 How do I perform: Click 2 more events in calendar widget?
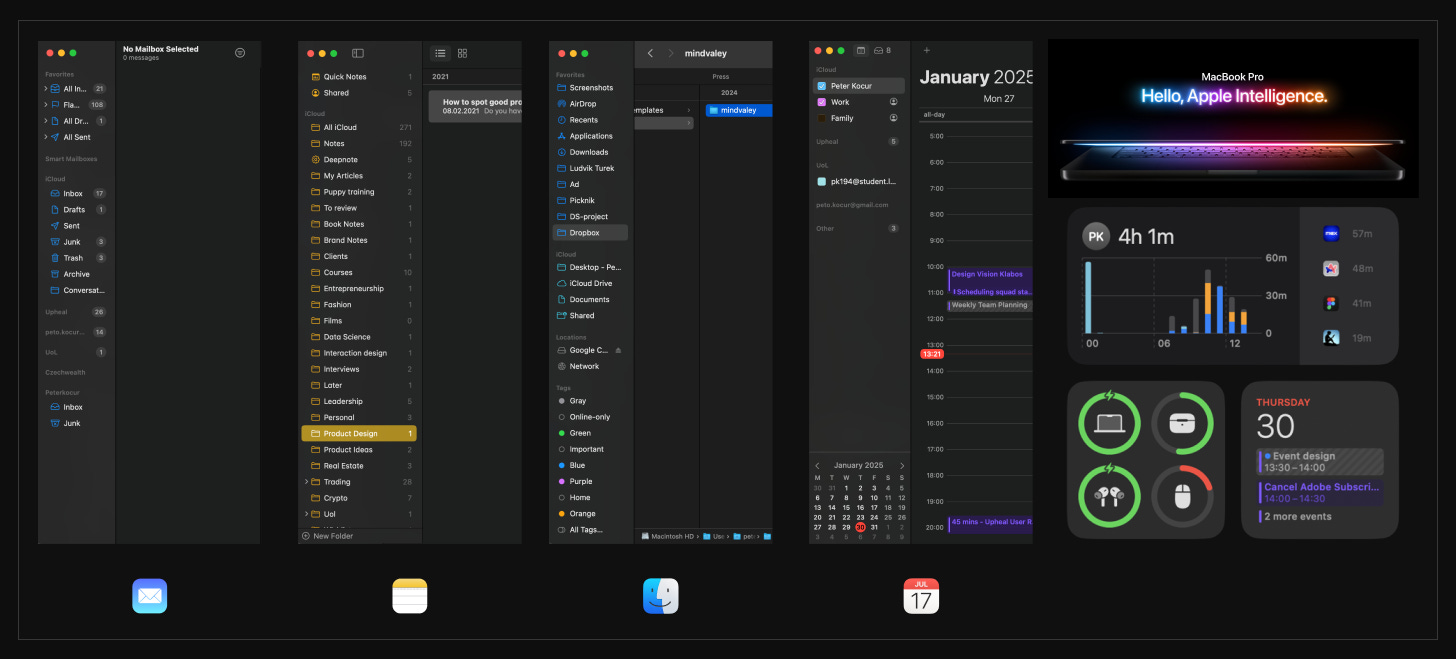pos(1297,517)
